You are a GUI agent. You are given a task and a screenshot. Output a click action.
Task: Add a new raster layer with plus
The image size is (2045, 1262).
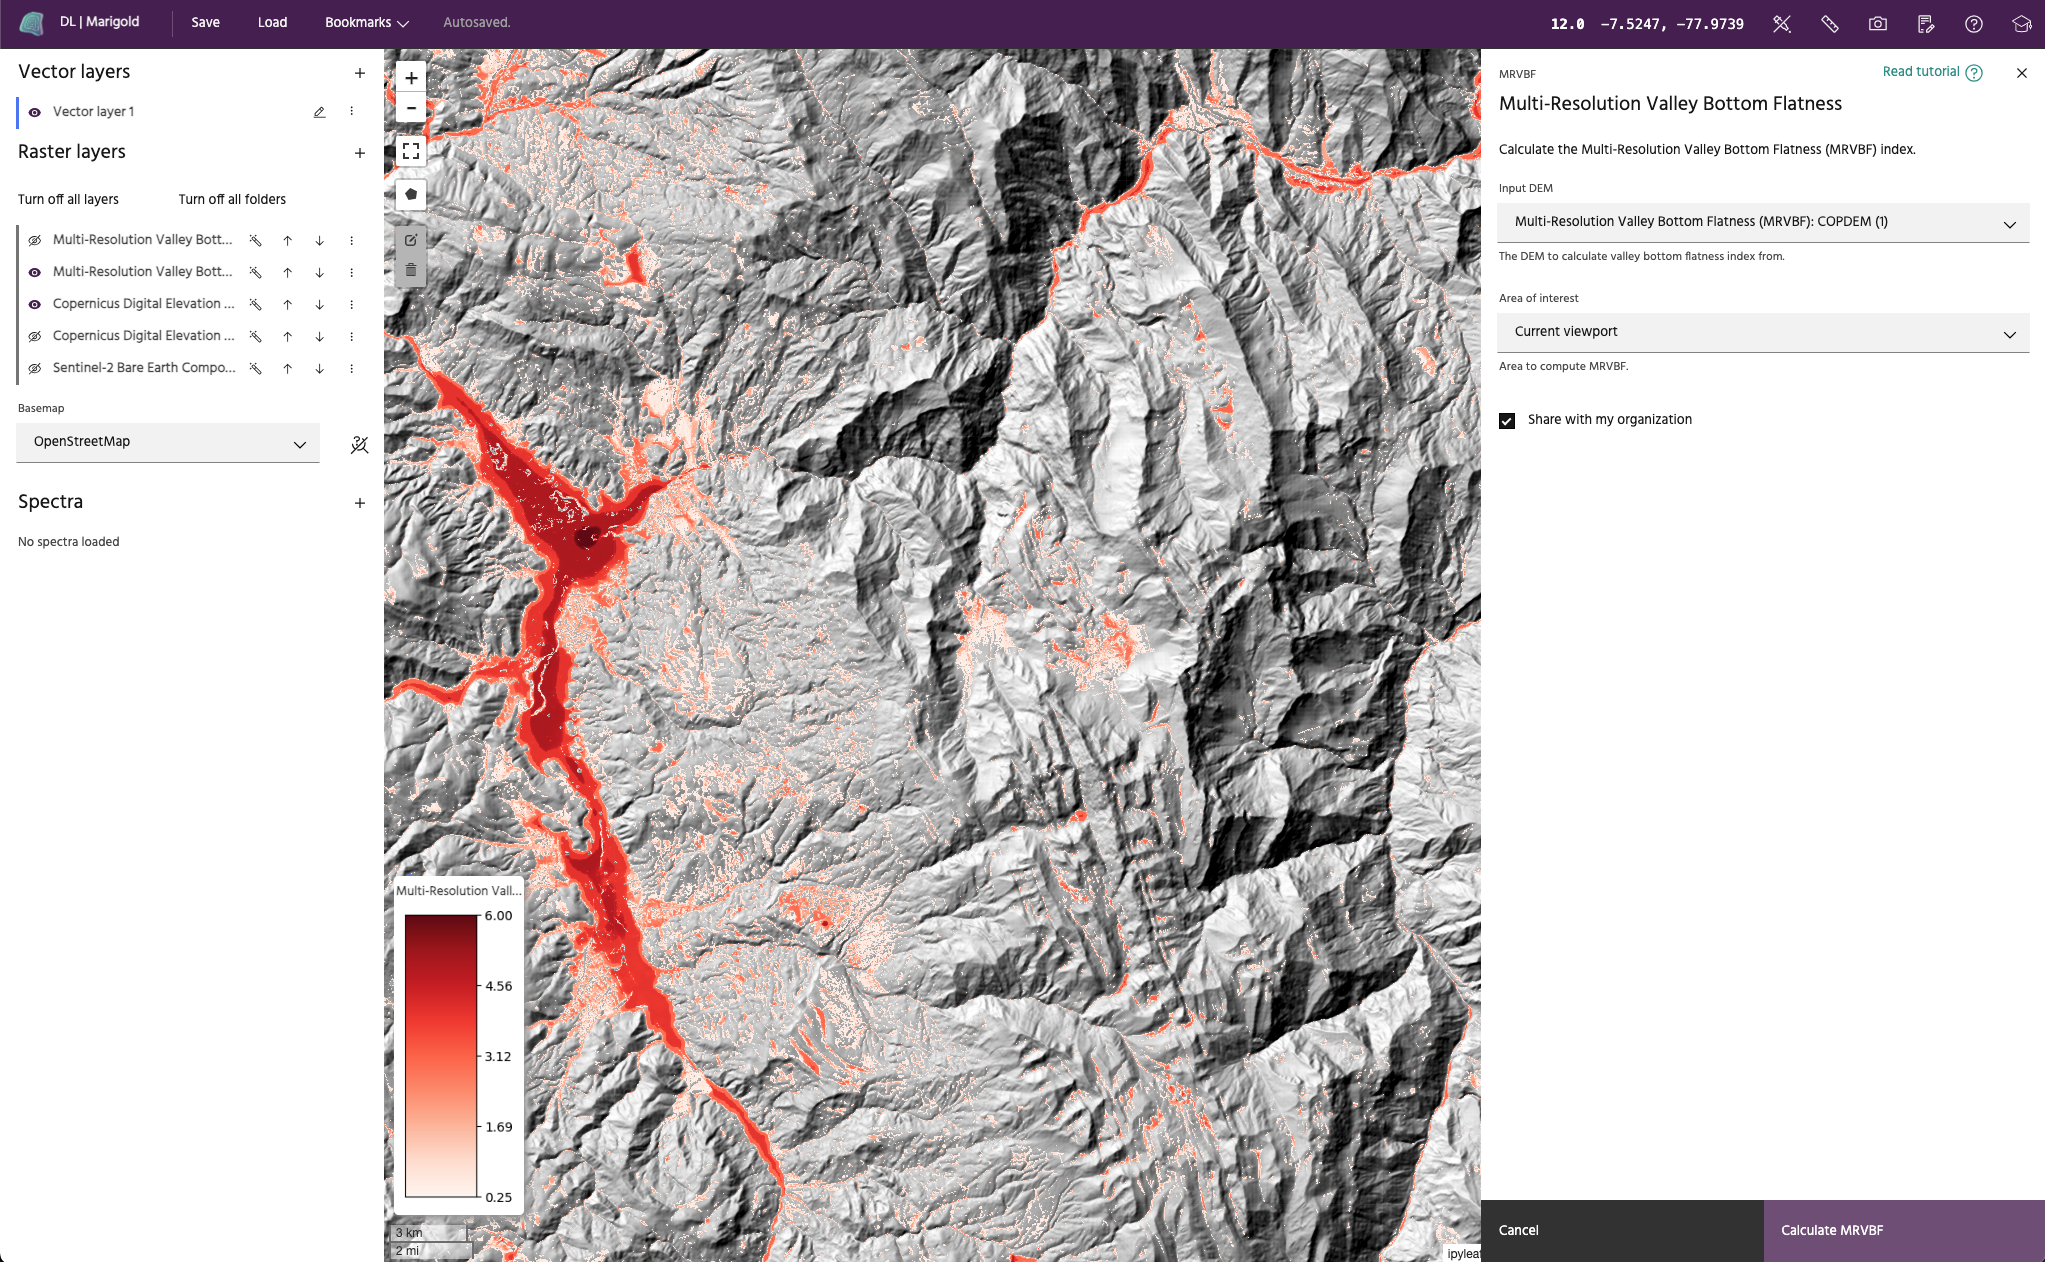360,153
